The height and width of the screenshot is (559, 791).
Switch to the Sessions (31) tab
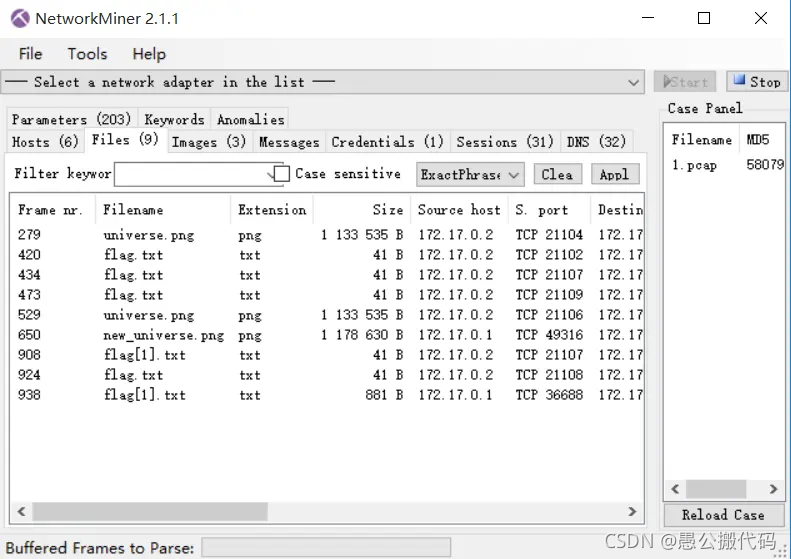point(504,142)
